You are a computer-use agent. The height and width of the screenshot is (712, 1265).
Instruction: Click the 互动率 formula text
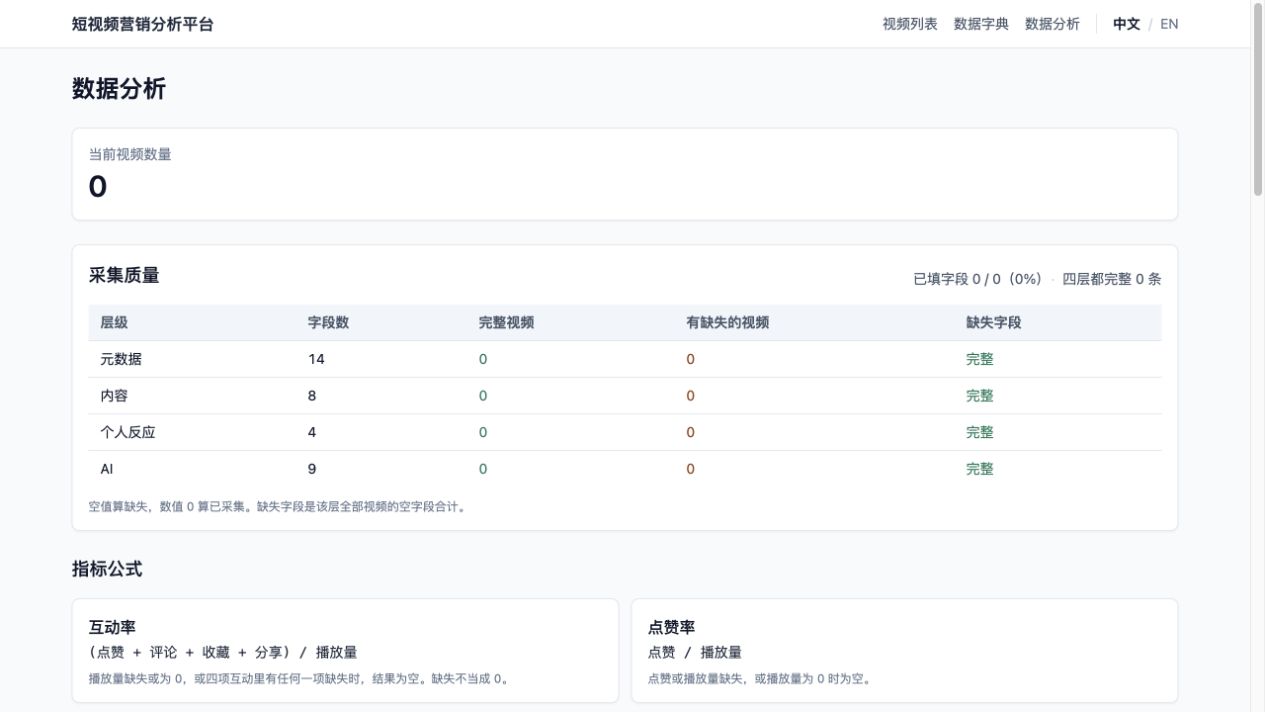click(223, 653)
